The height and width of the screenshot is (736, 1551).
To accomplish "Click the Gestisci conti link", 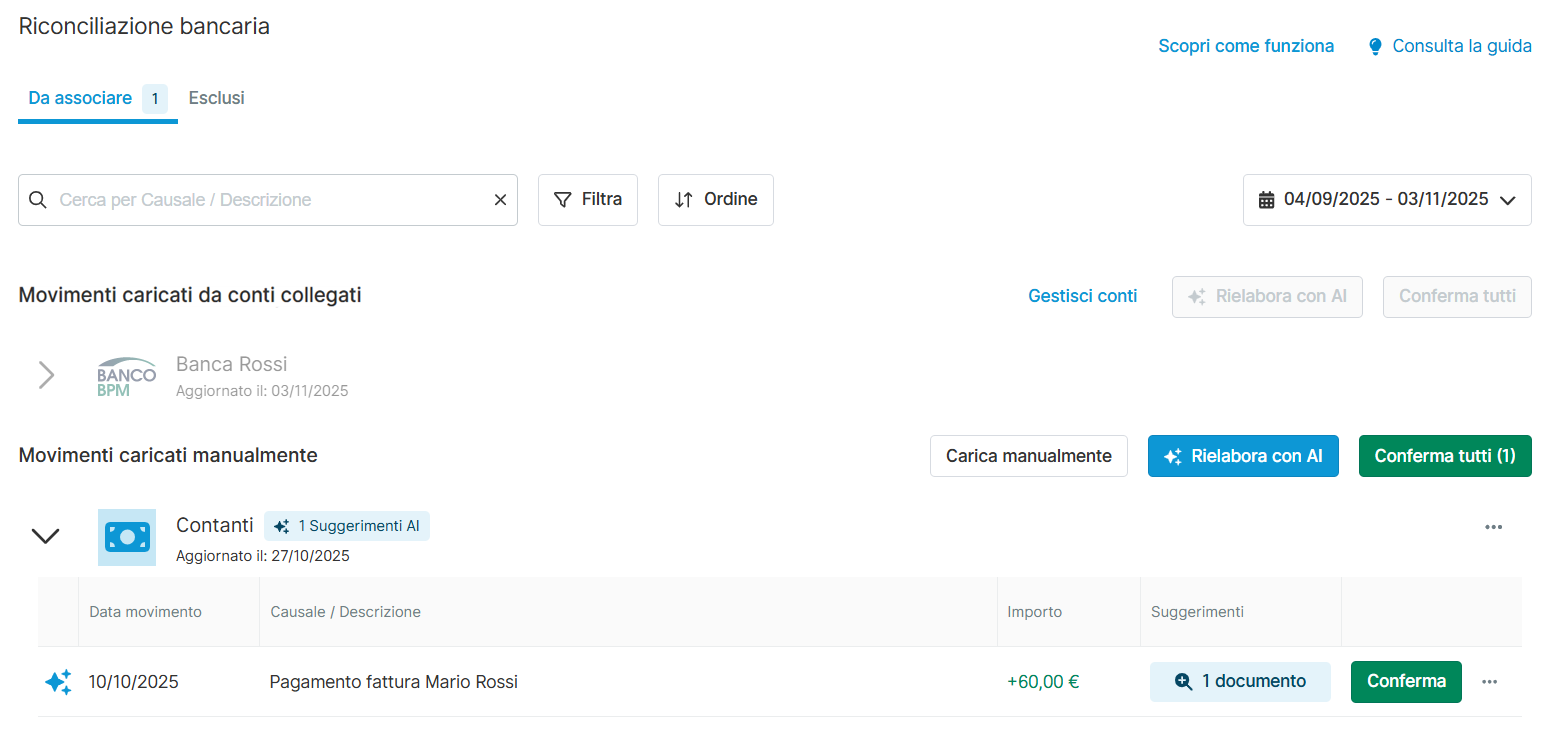I will pos(1082,296).
